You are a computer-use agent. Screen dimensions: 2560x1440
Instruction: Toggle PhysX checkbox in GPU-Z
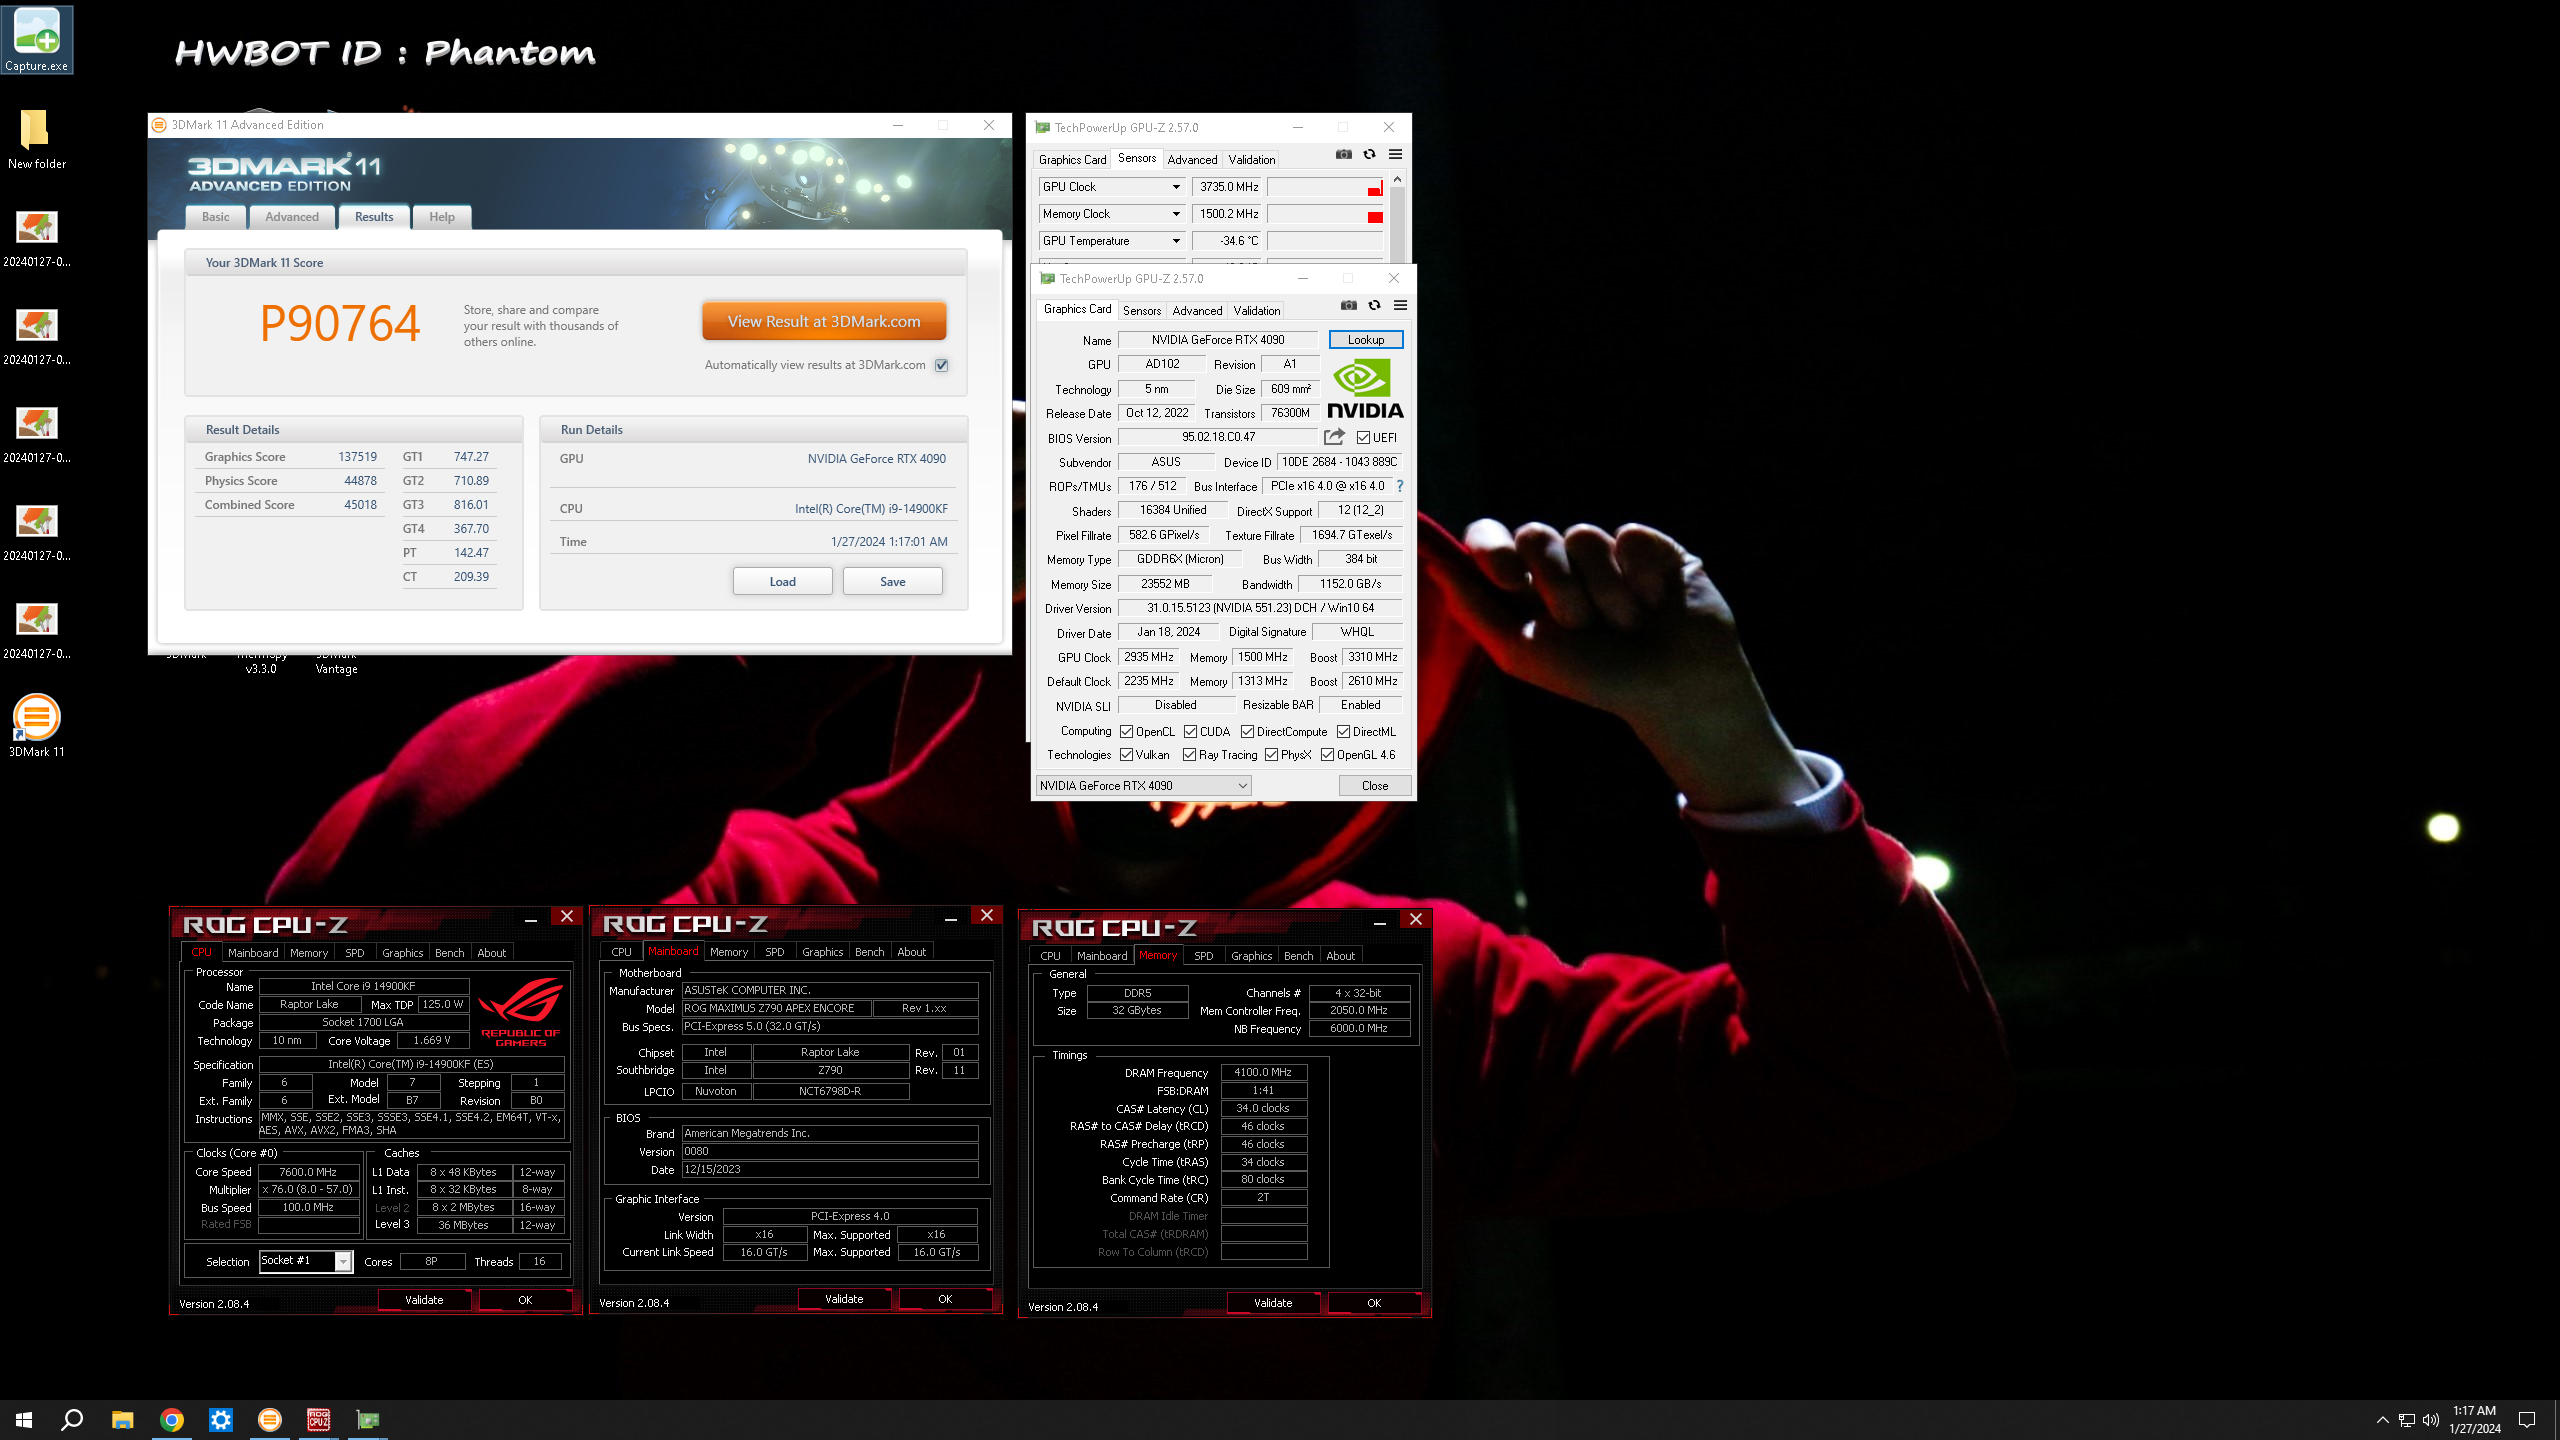coord(1272,755)
